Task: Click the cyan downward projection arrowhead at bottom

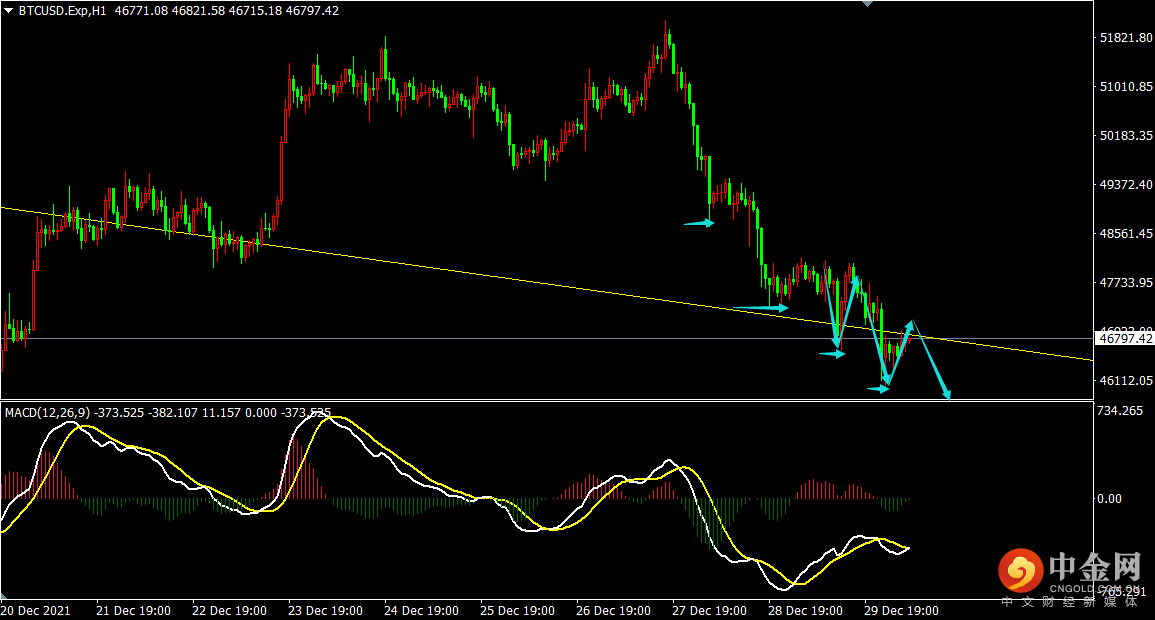Action: [x=946, y=394]
